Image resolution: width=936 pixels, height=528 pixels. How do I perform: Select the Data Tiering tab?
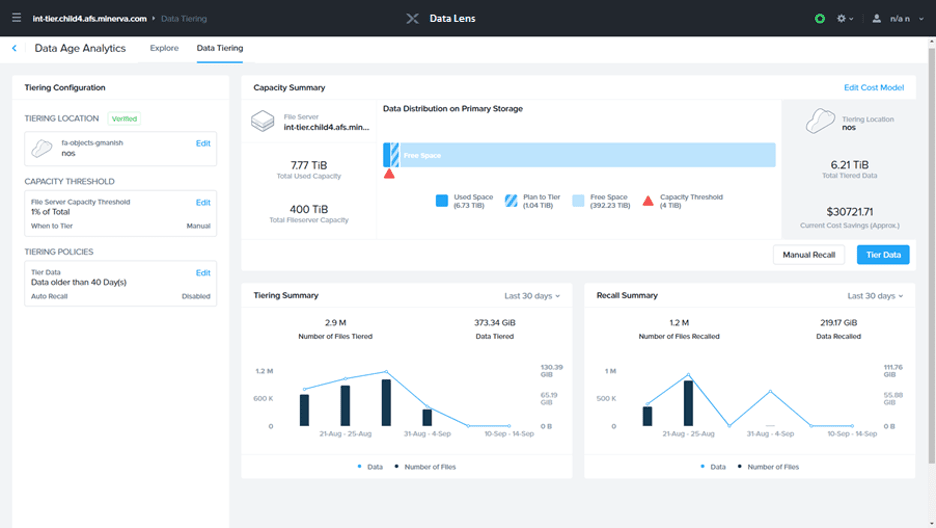click(x=219, y=48)
